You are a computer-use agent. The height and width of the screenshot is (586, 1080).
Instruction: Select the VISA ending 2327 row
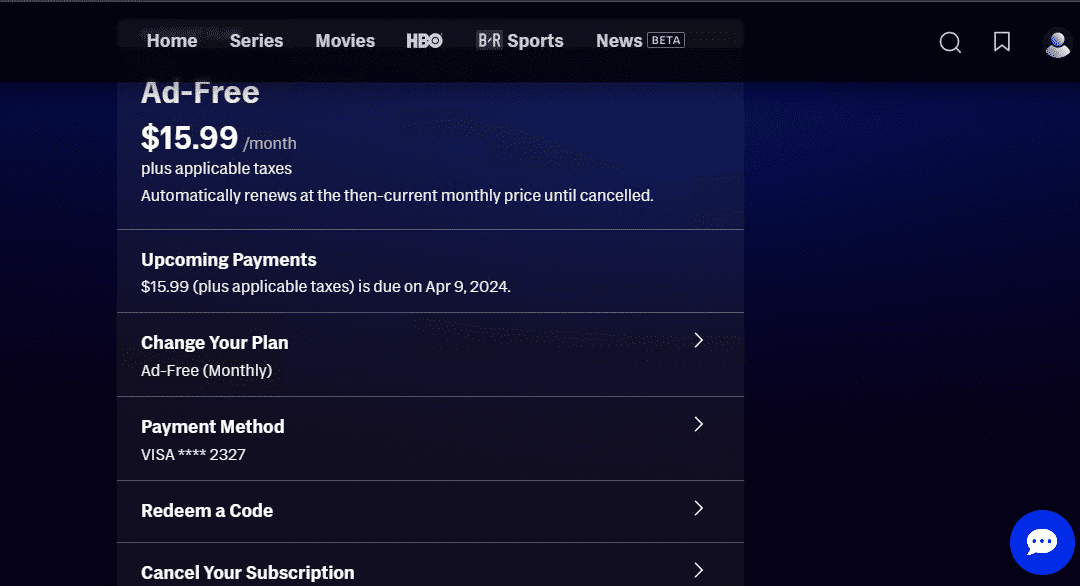[193, 455]
